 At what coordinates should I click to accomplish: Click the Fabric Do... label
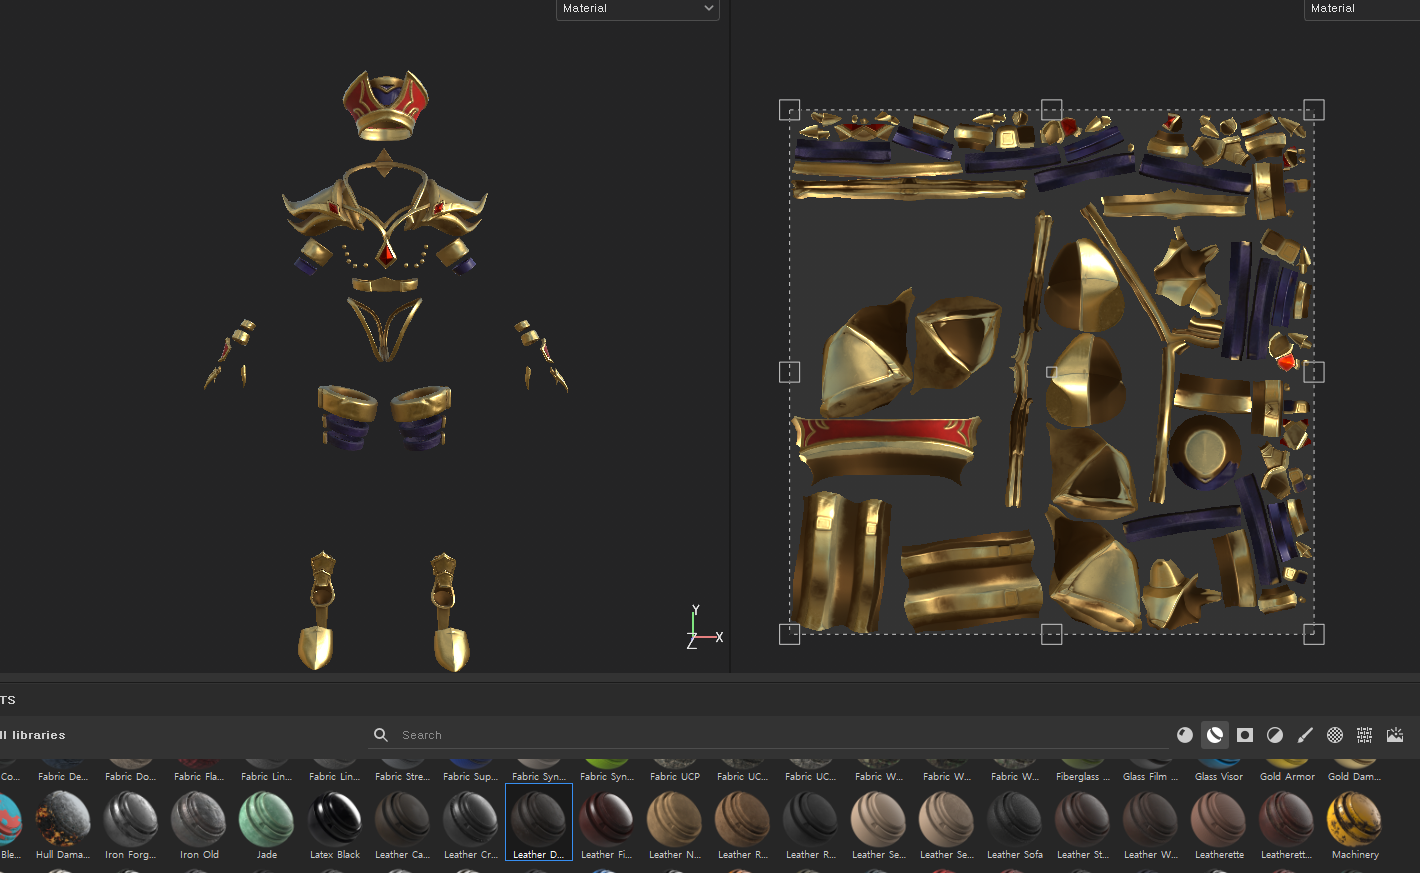point(131,777)
